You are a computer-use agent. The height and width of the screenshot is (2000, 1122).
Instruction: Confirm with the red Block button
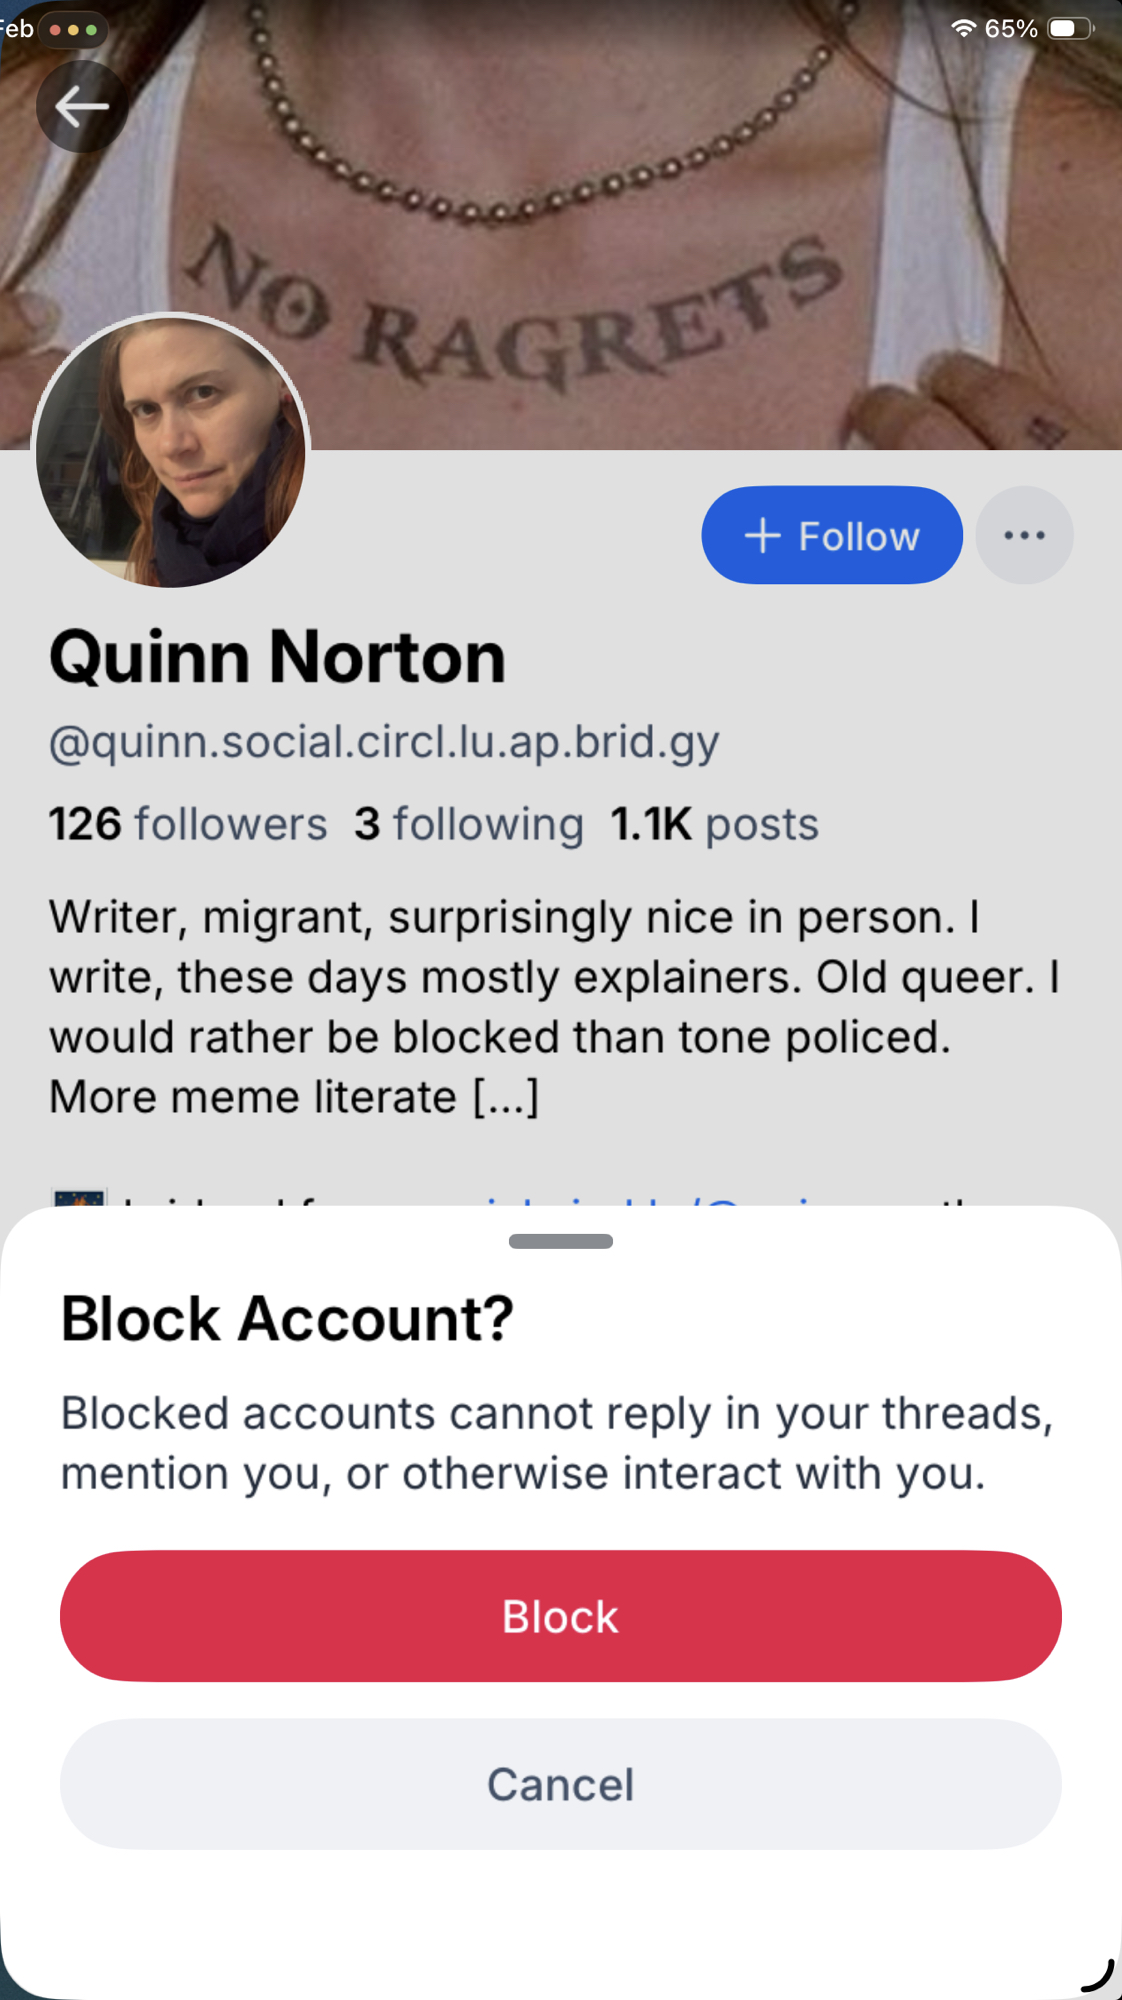pos(560,1616)
